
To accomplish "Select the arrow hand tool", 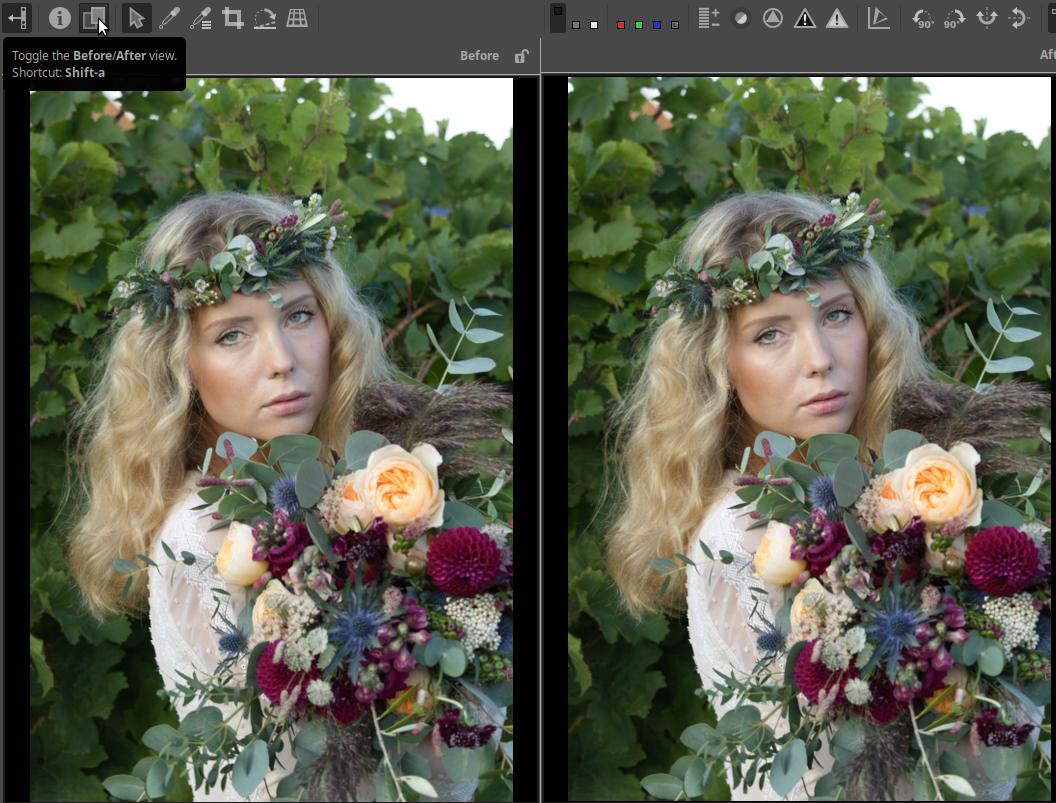I will pos(136,18).
